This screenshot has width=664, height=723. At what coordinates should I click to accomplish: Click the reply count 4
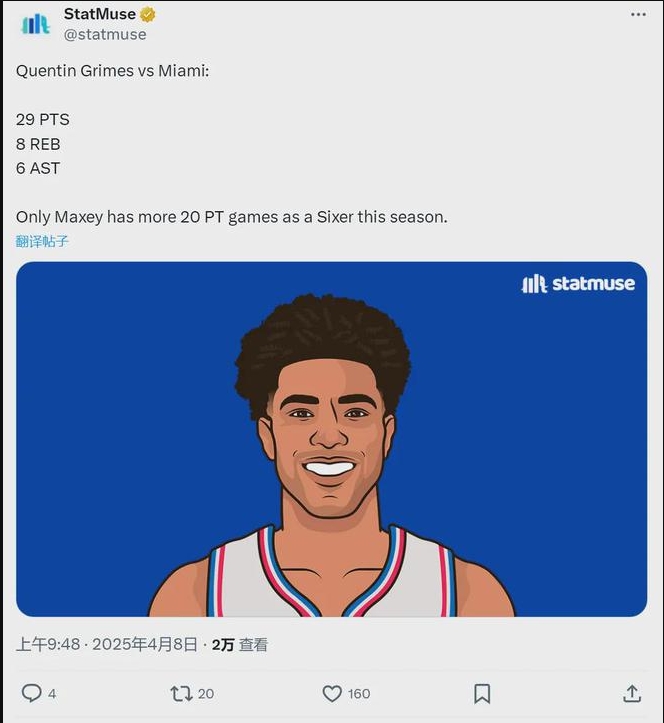pos(52,693)
